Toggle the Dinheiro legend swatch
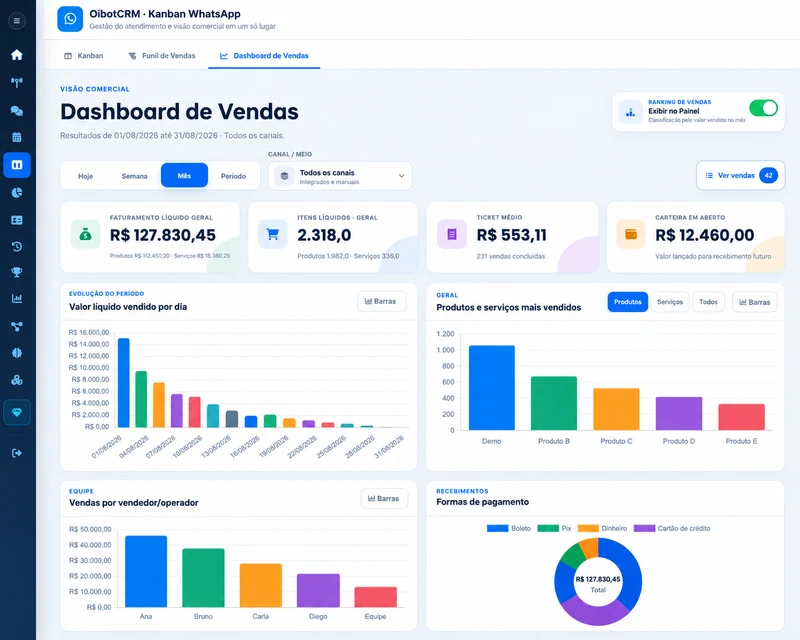 pyautogui.click(x=588, y=528)
